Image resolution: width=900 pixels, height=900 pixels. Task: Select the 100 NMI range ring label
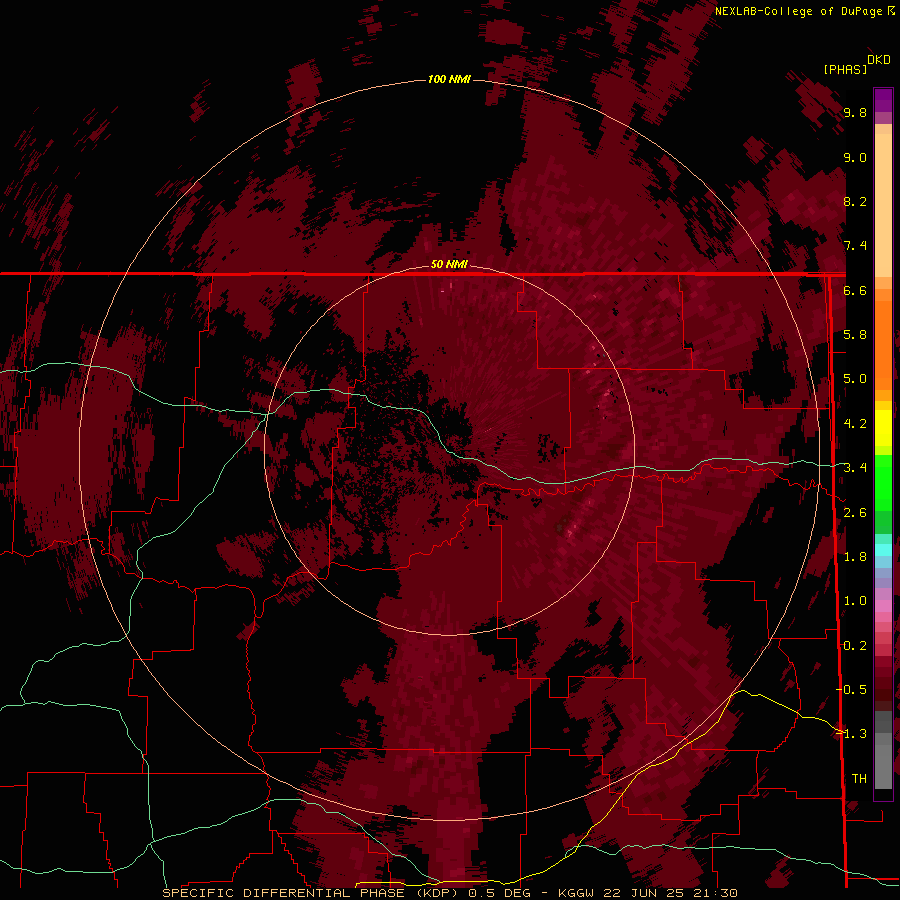click(449, 79)
